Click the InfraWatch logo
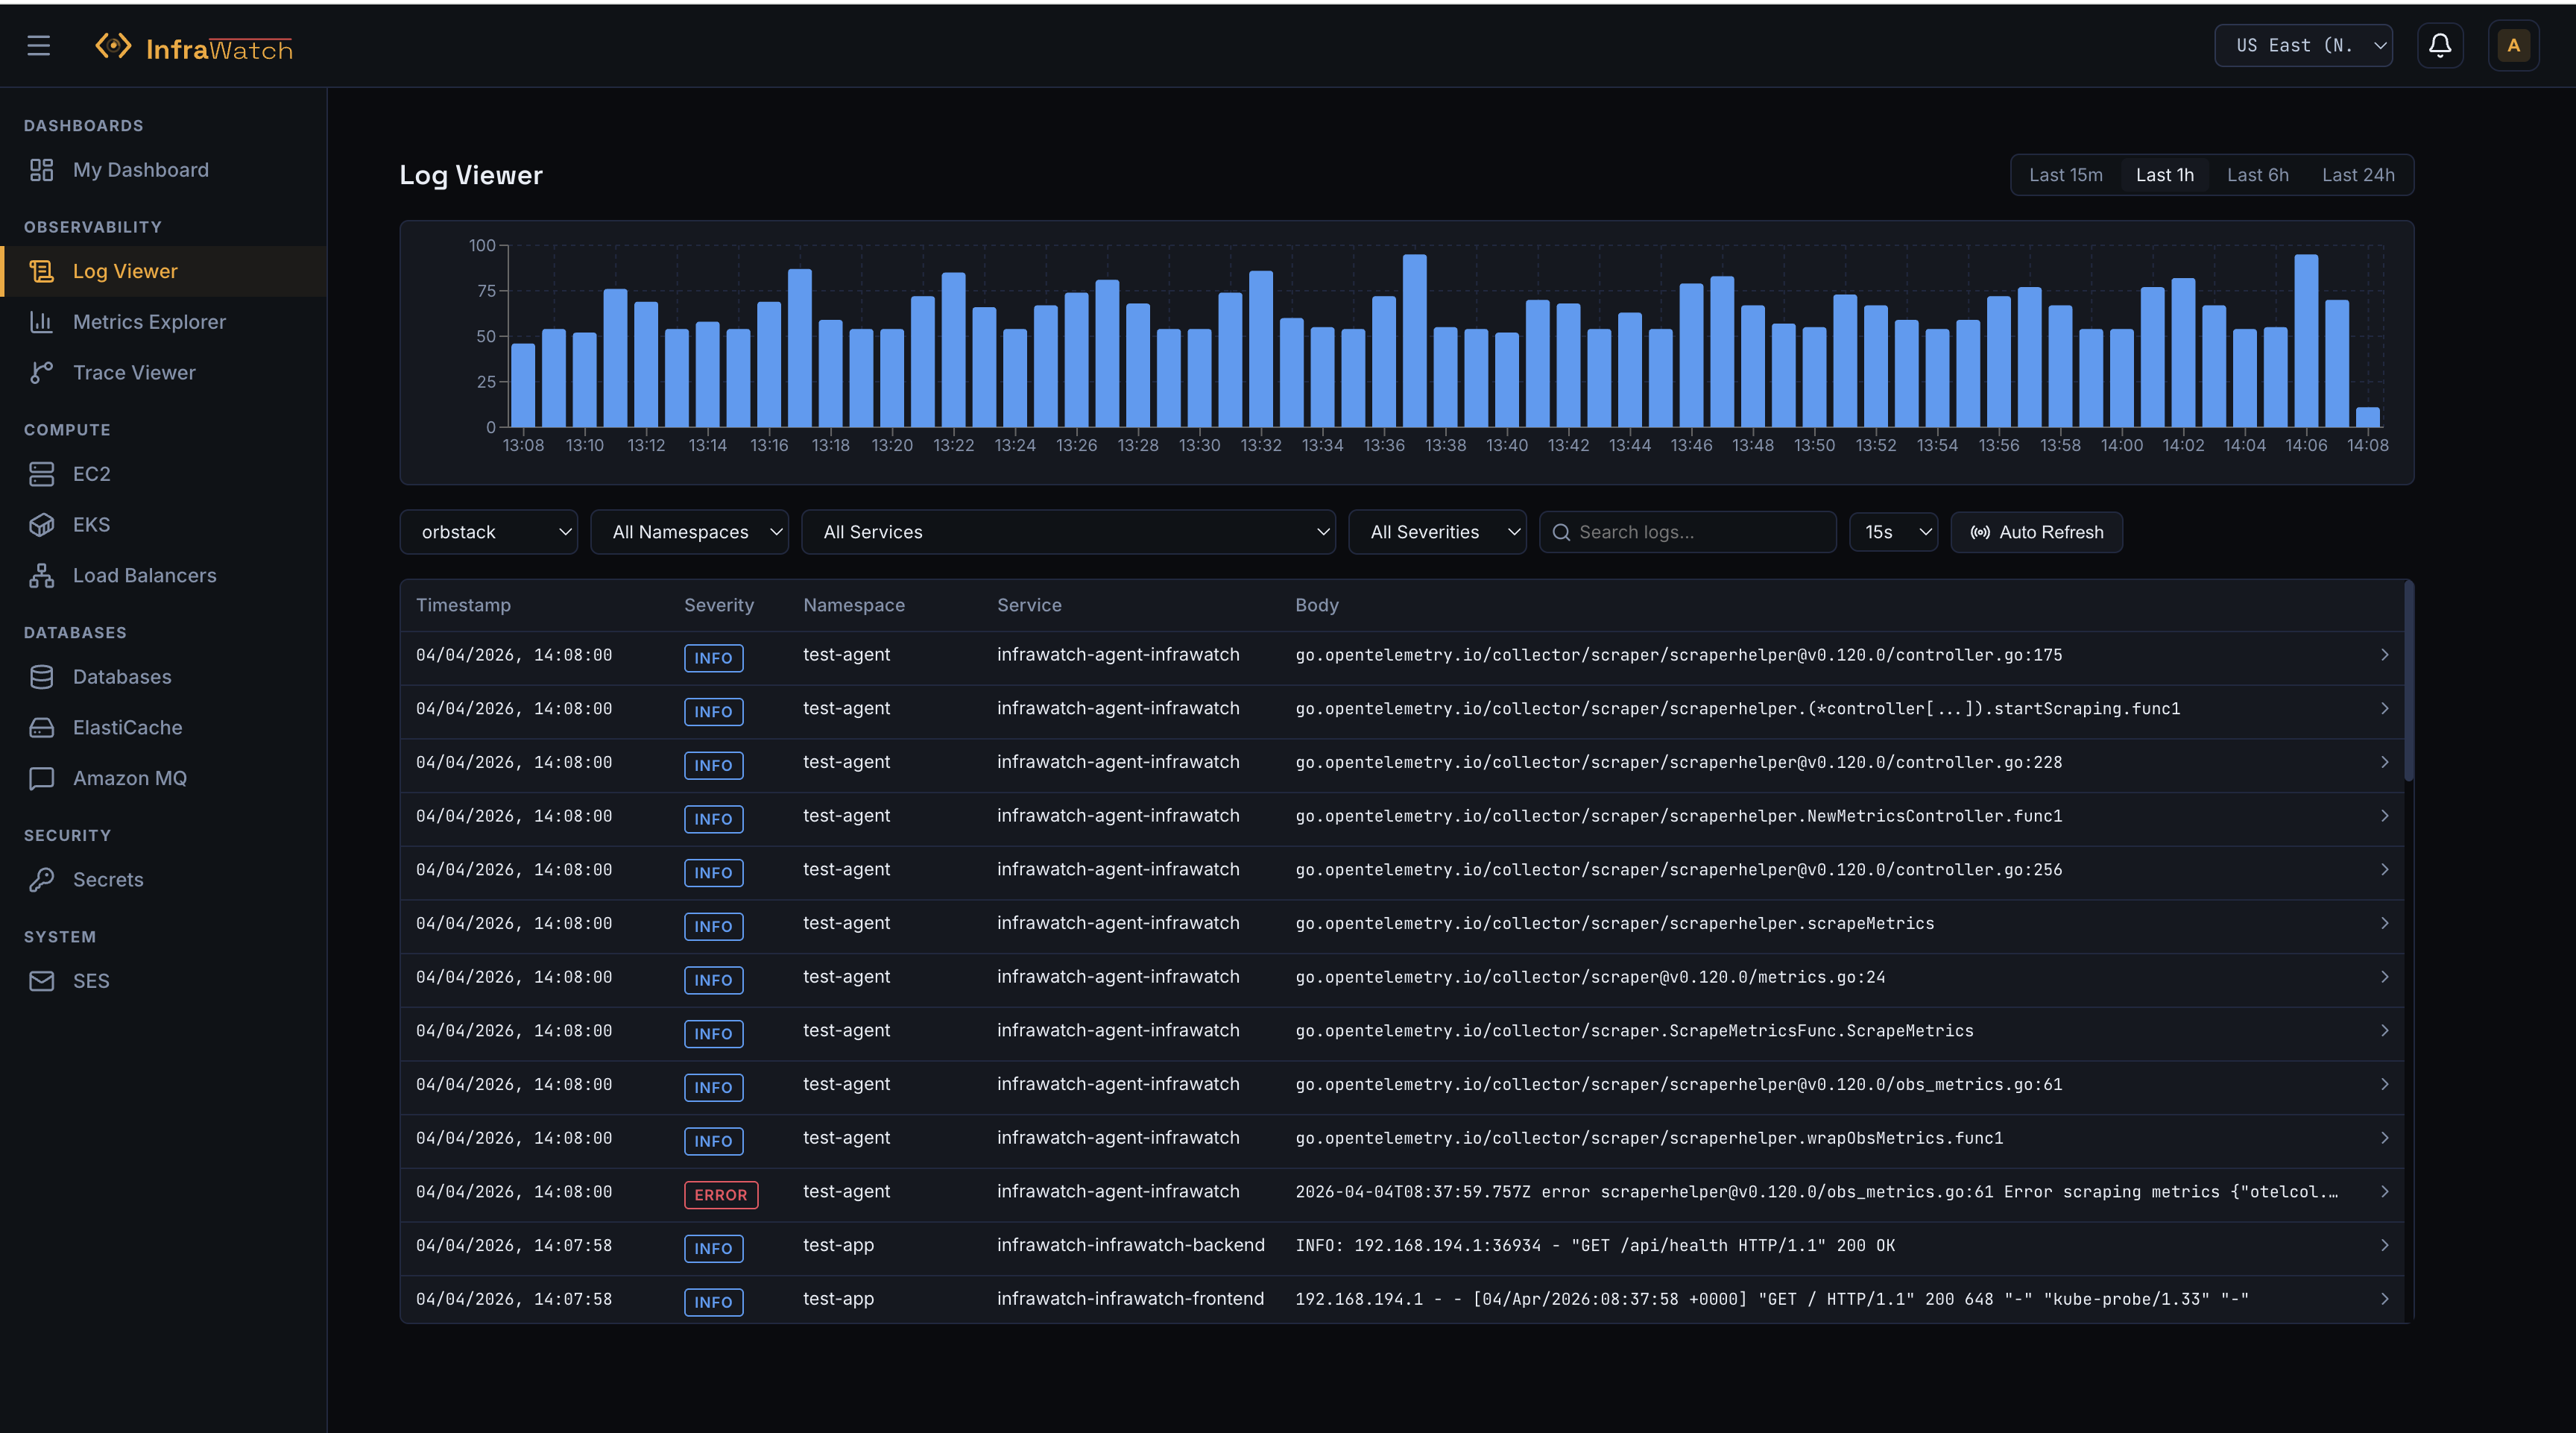 click(194, 45)
